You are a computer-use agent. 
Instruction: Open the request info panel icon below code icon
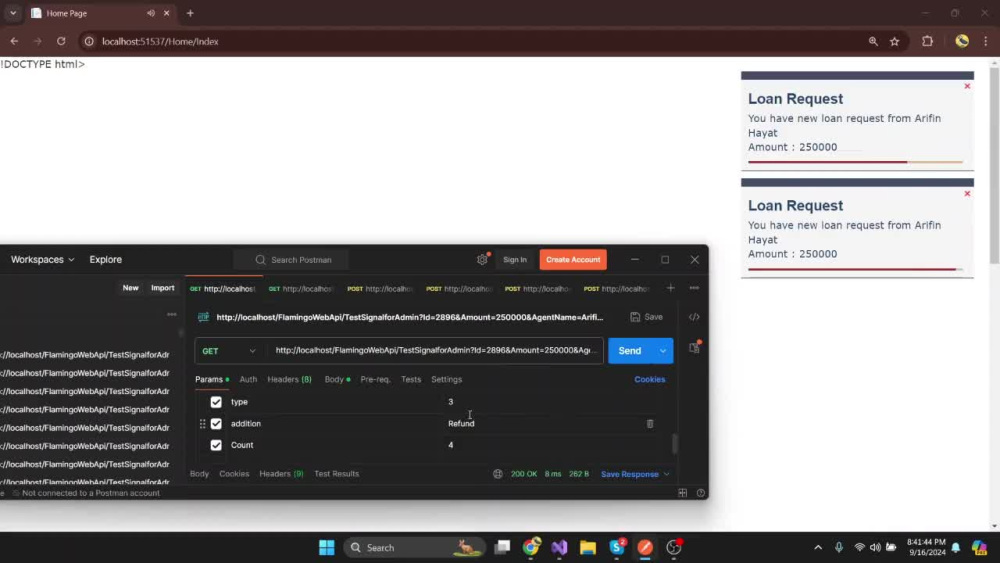(694, 347)
